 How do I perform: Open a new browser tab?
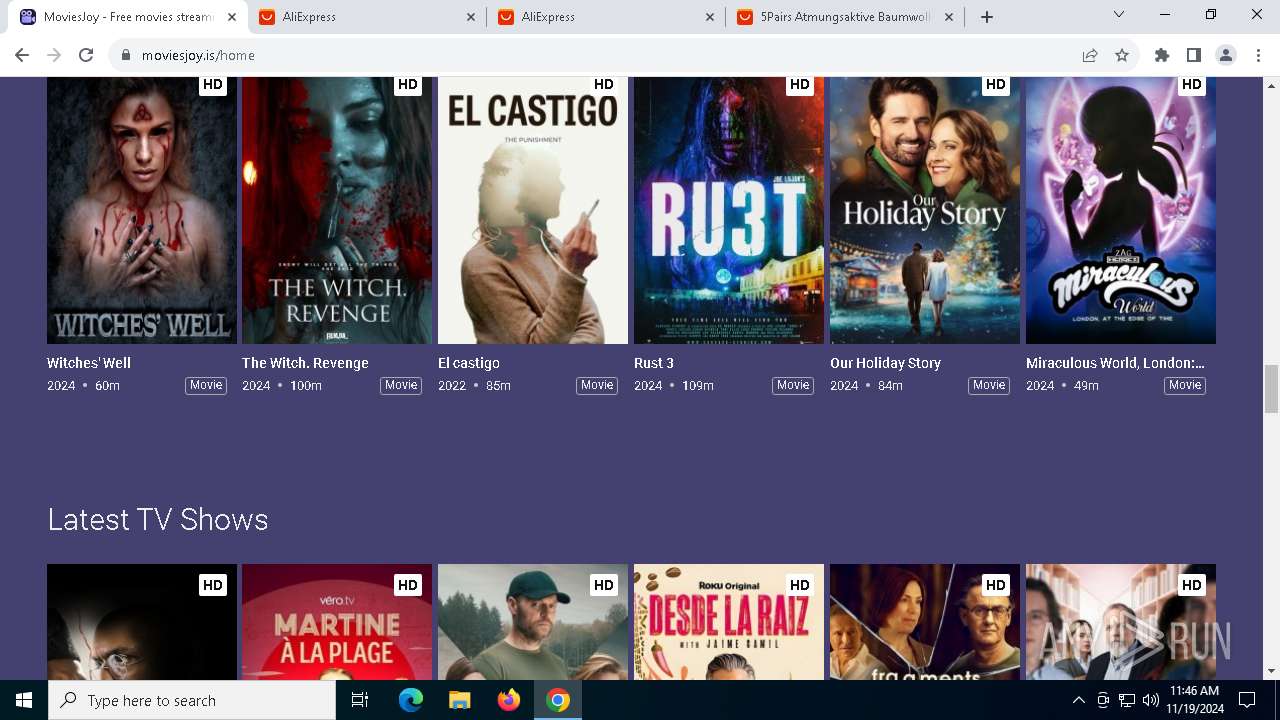987,17
